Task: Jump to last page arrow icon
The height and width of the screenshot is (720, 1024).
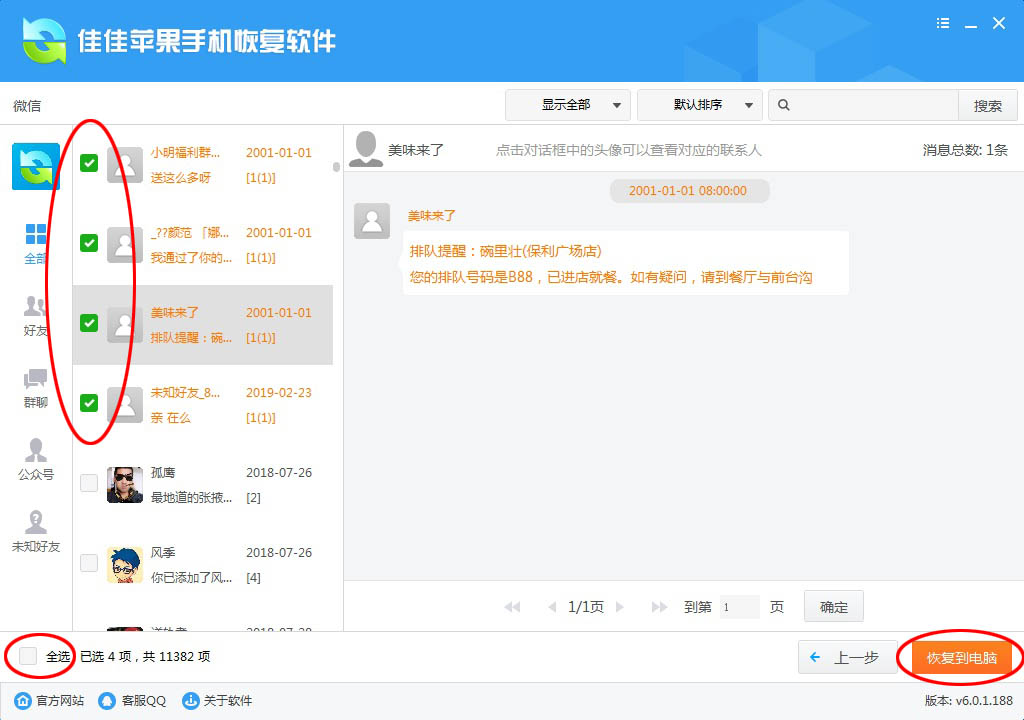Action: pyautogui.click(x=660, y=607)
